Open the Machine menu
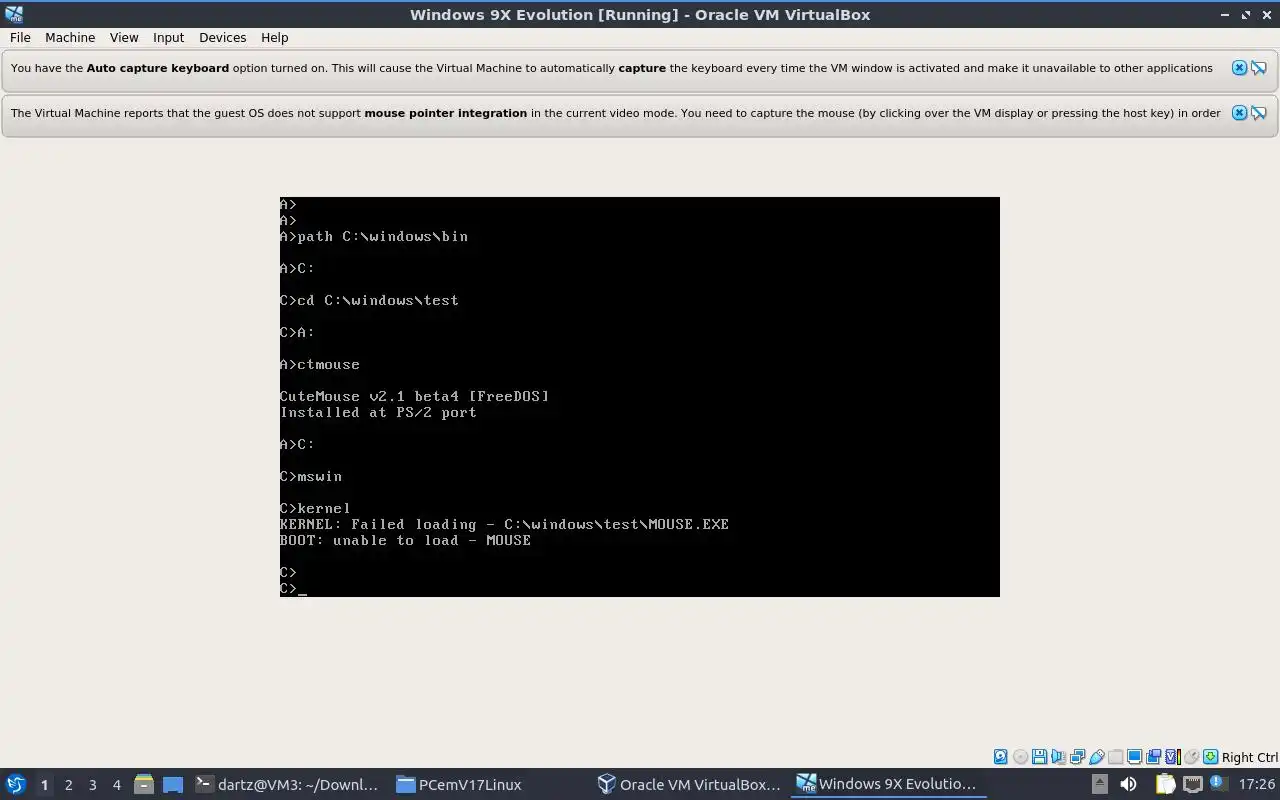This screenshot has width=1280, height=800. point(70,37)
